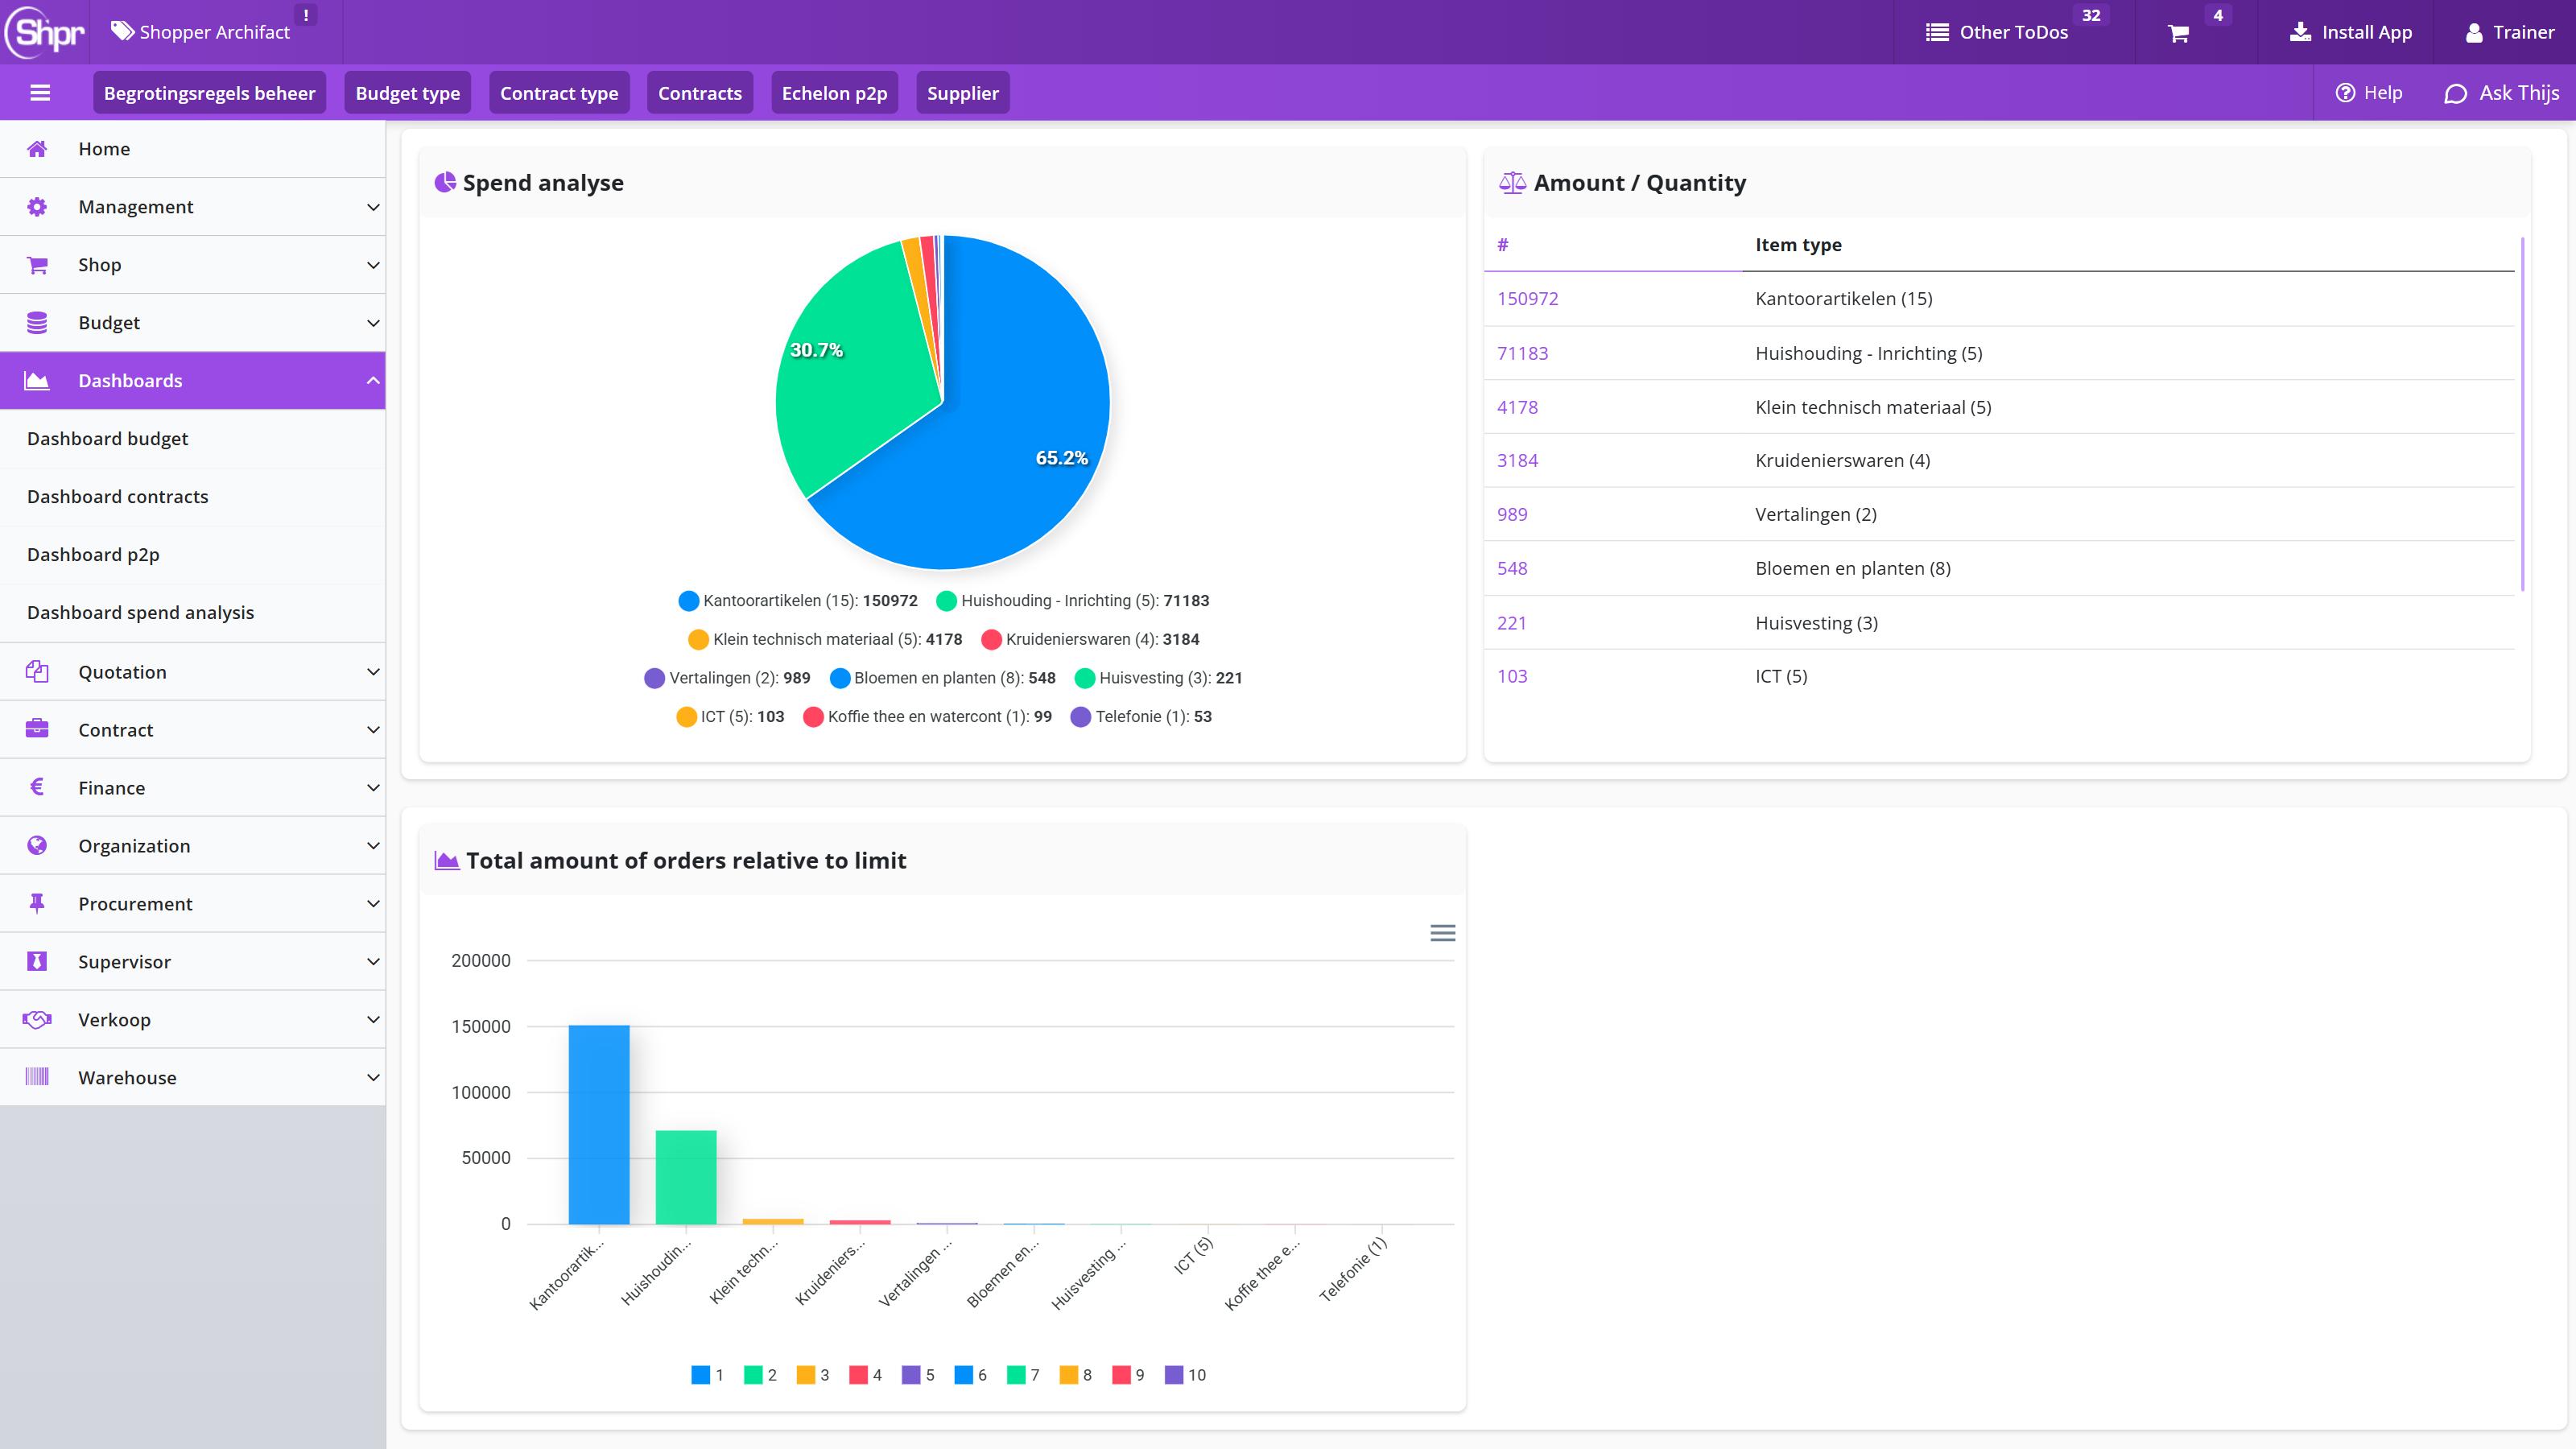The height and width of the screenshot is (1449, 2576).
Task: Click the Ask Thijs chat bubble icon
Action: [x=2455, y=93]
